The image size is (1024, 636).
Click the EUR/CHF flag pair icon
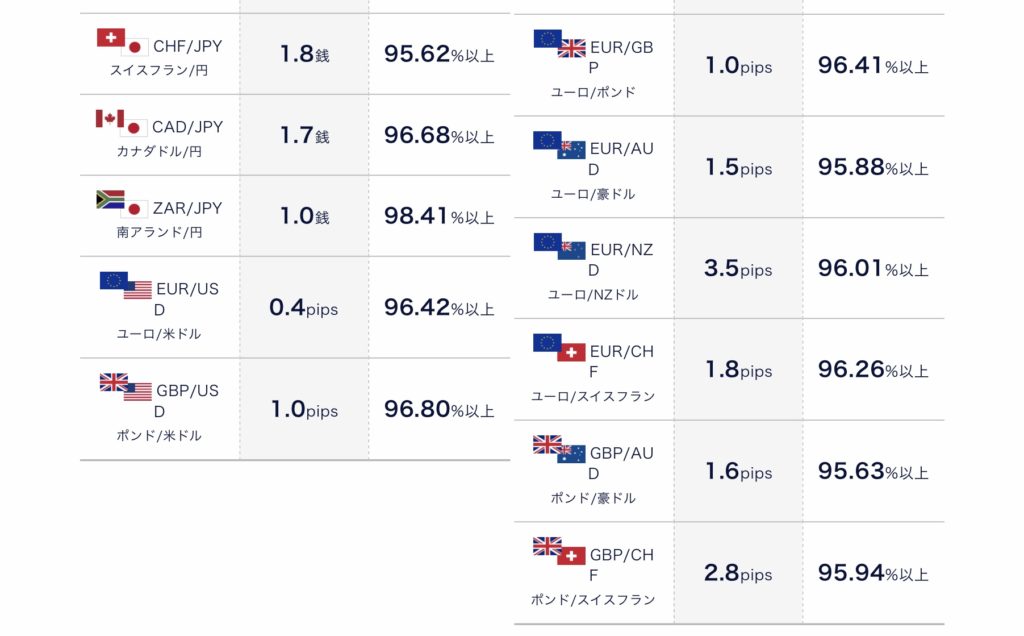(559, 347)
